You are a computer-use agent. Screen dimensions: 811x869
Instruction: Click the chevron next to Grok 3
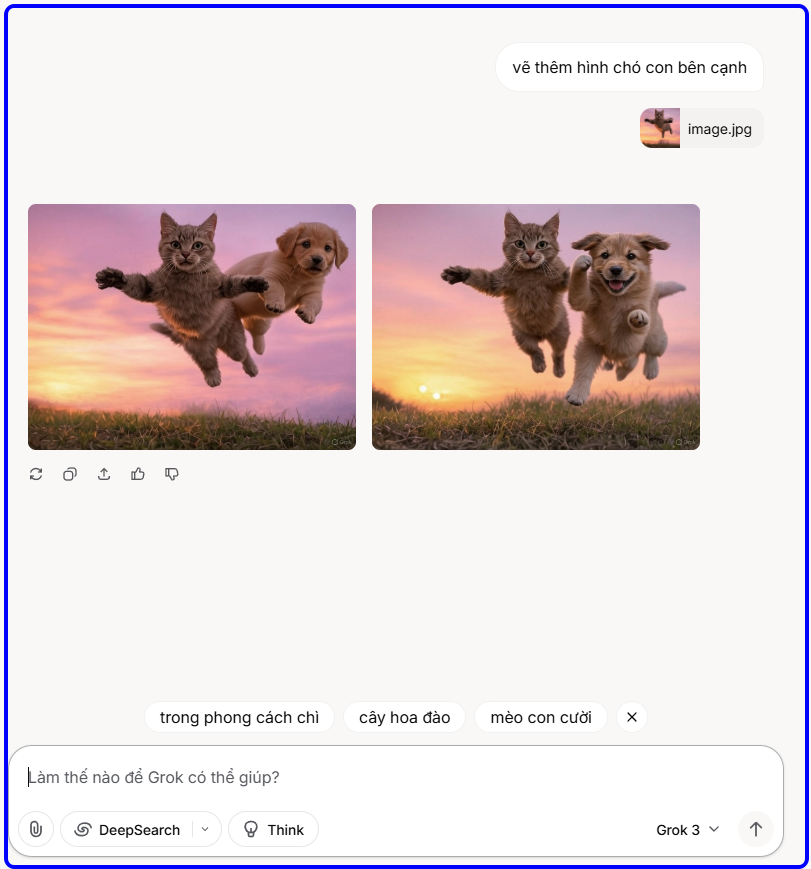pos(715,829)
